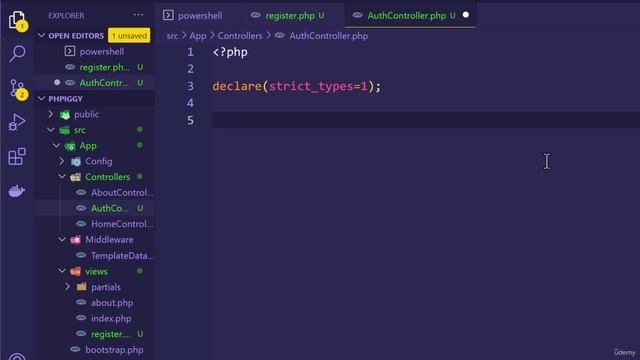
Task: Open register.... file in views folder
Action: [111, 334]
